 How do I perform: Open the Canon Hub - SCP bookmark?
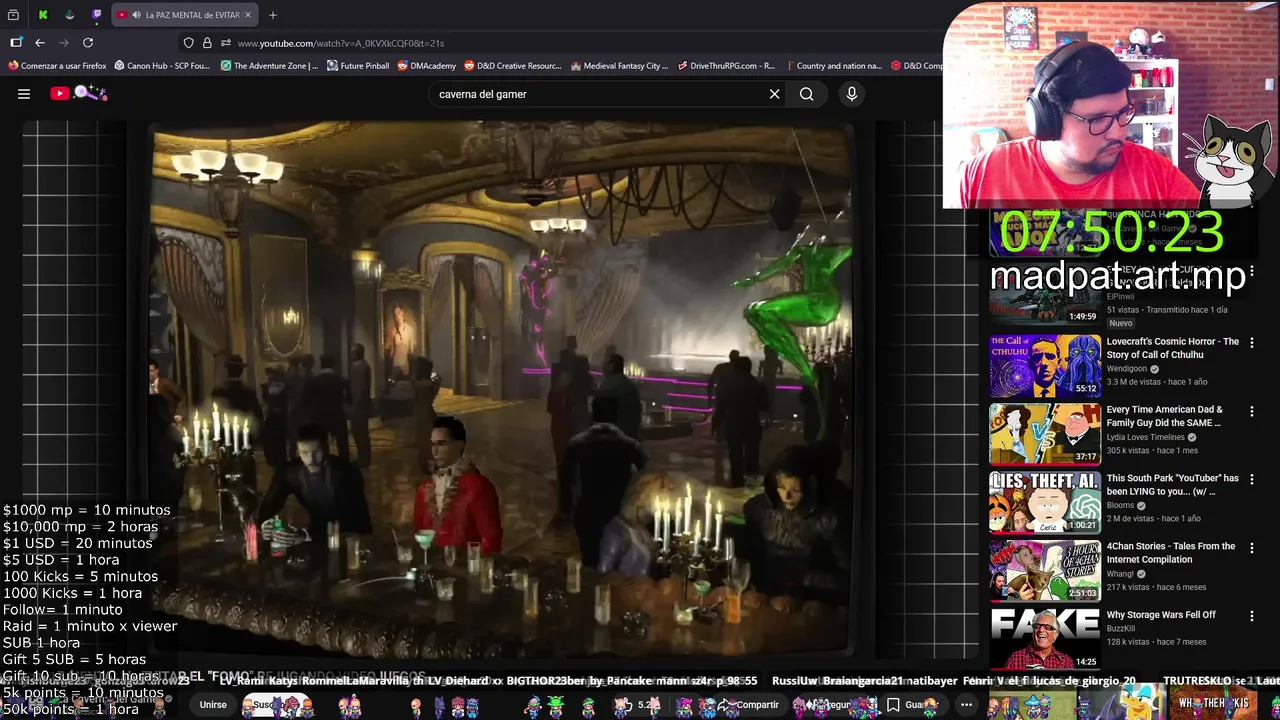coord(162,66)
